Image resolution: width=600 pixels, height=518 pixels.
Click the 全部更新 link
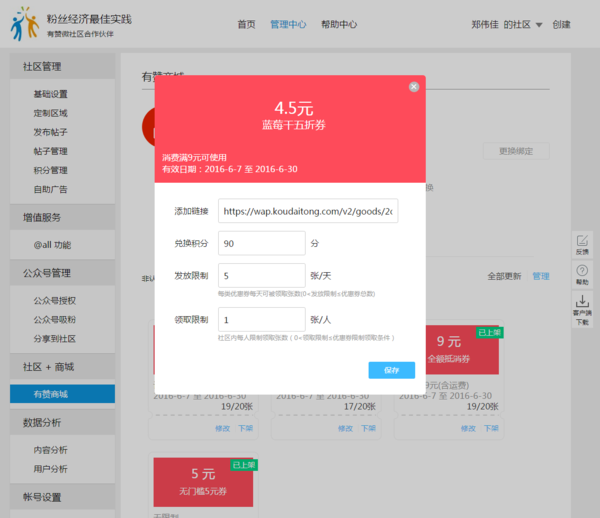(x=504, y=276)
